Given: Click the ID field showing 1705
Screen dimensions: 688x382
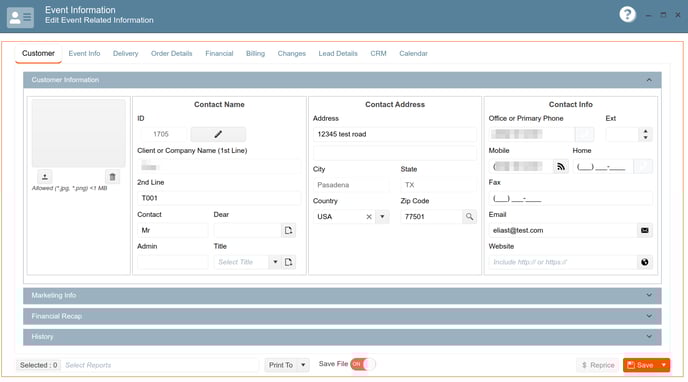Looking at the screenshot, I should point(163,134).
